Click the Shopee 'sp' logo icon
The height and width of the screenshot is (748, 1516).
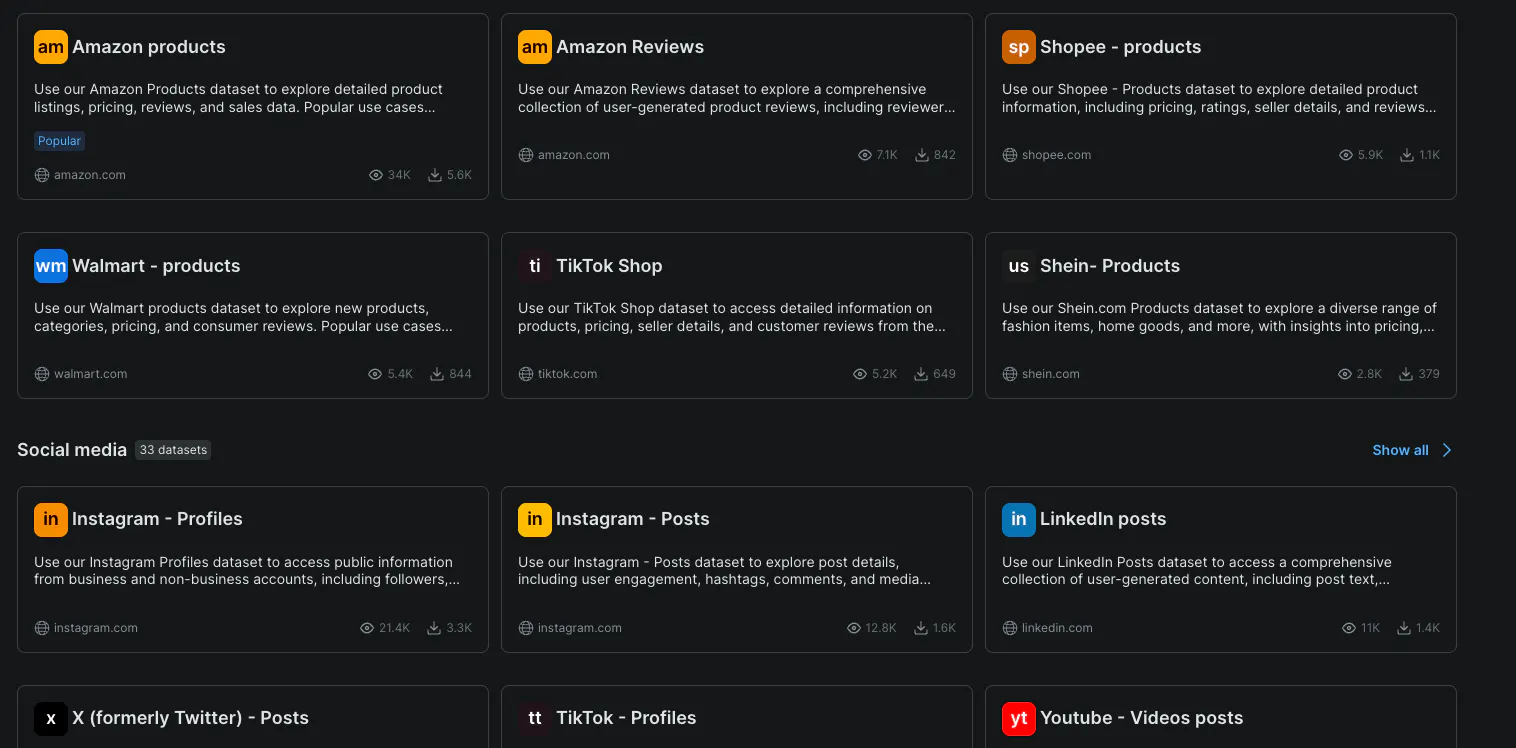pyautogui.click(x=1019, y=47)
